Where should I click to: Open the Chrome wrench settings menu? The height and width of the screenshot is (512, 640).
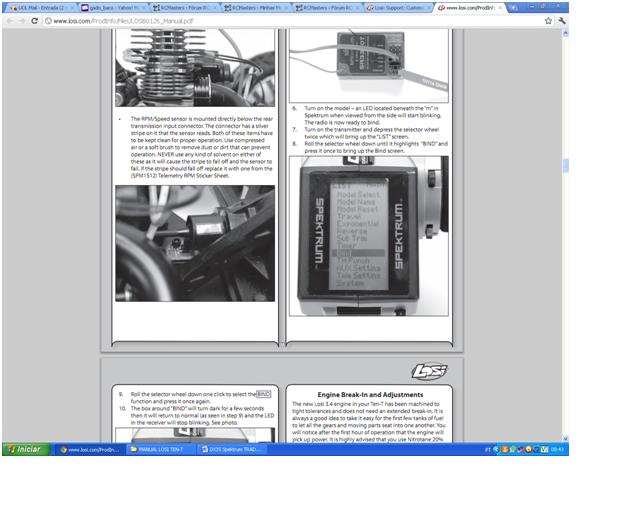click(562, 20)
